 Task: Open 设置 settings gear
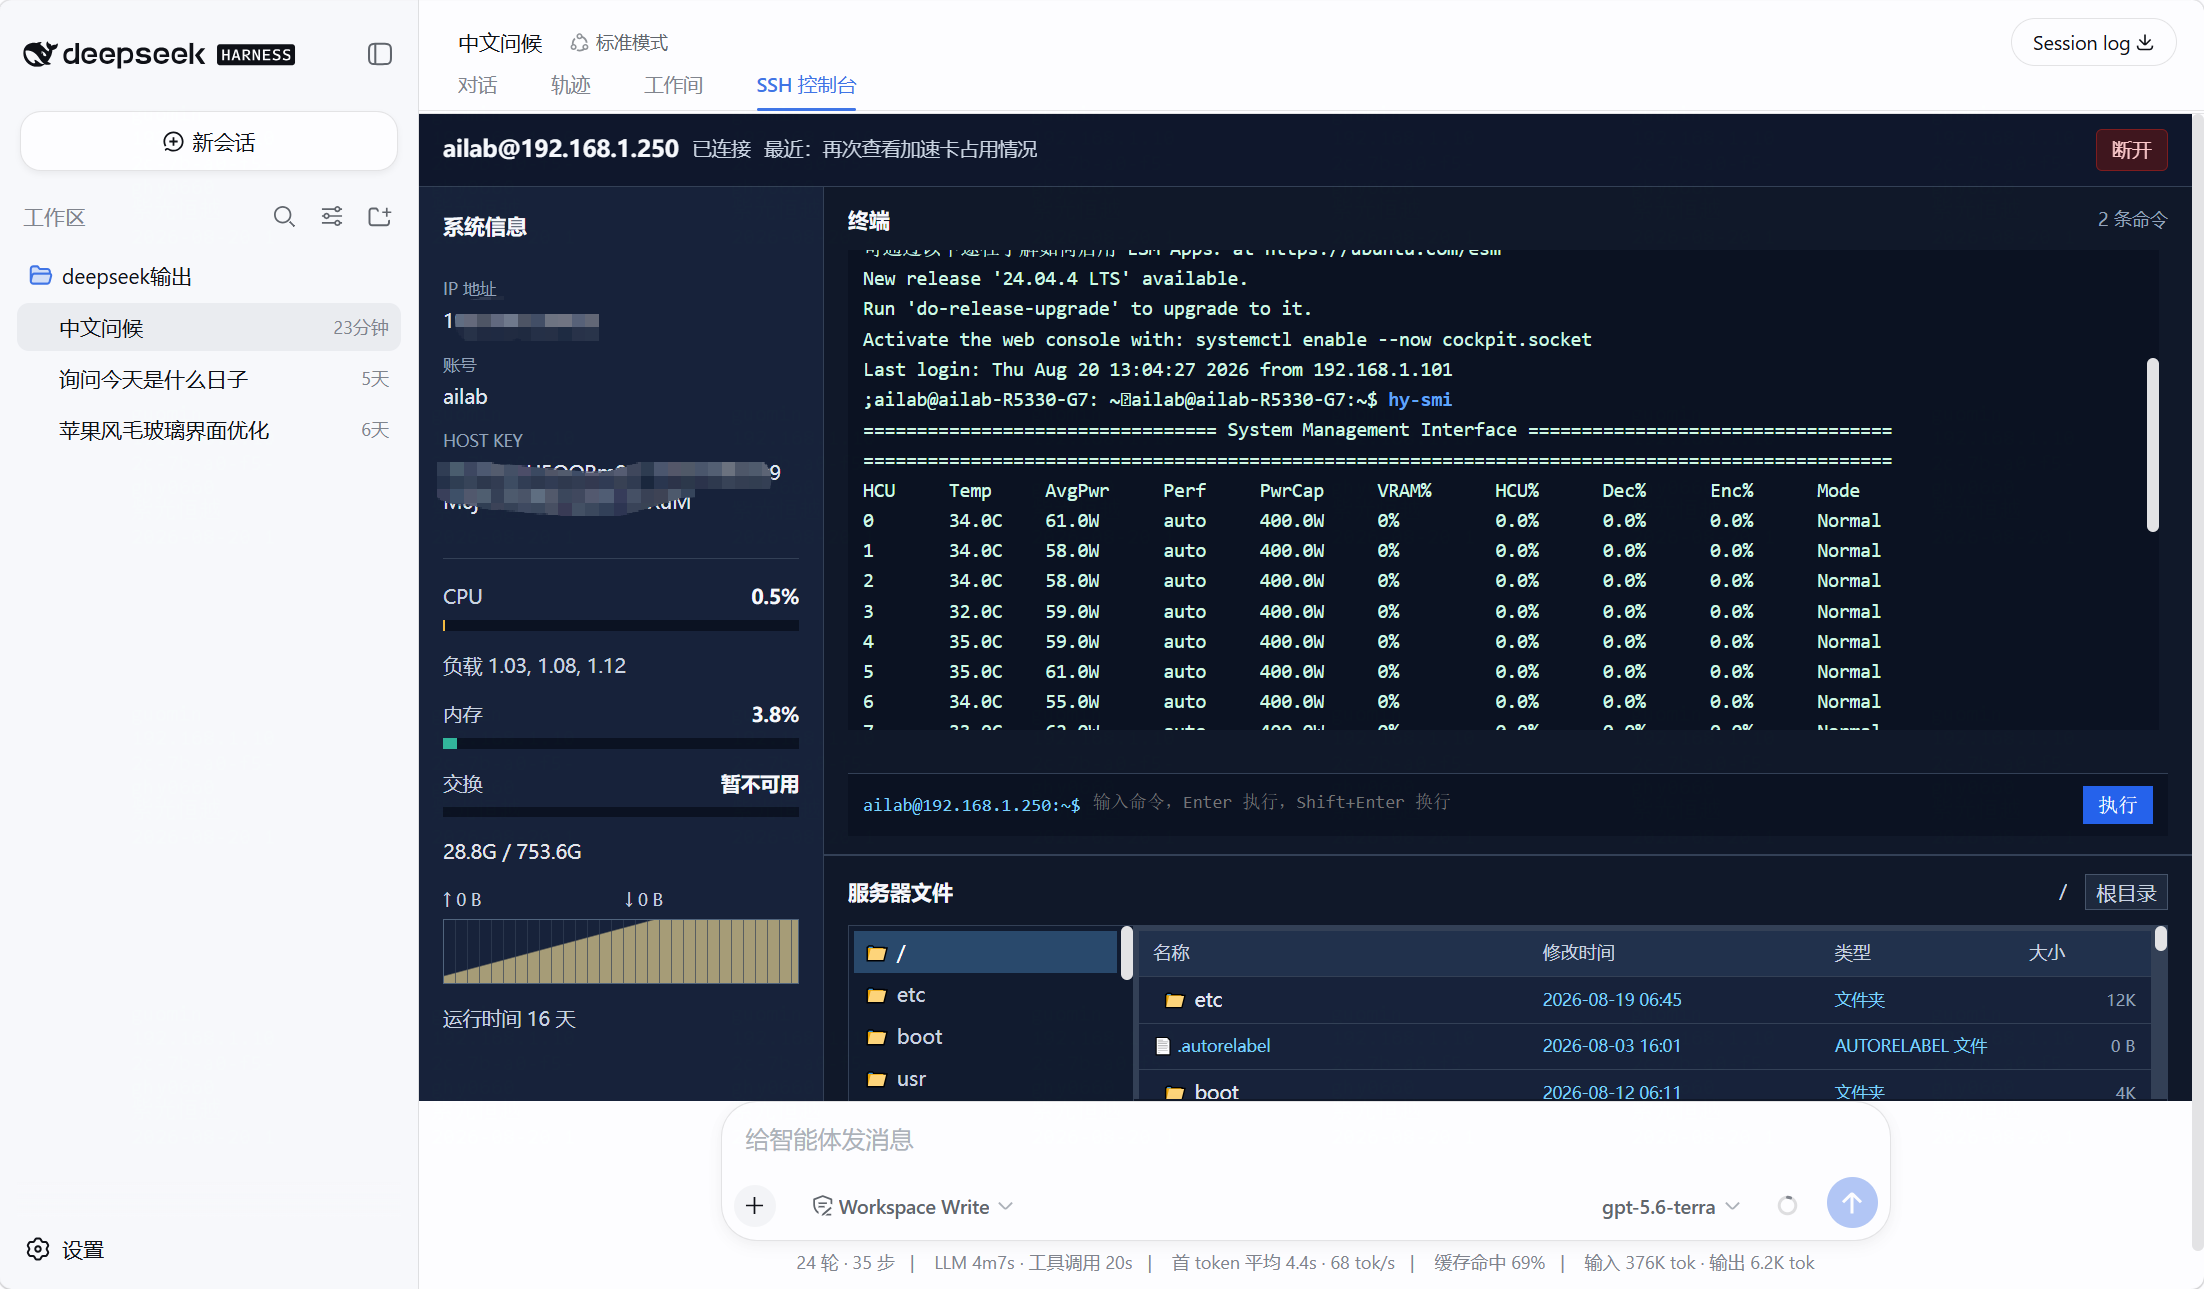[x=65, y=1249]
